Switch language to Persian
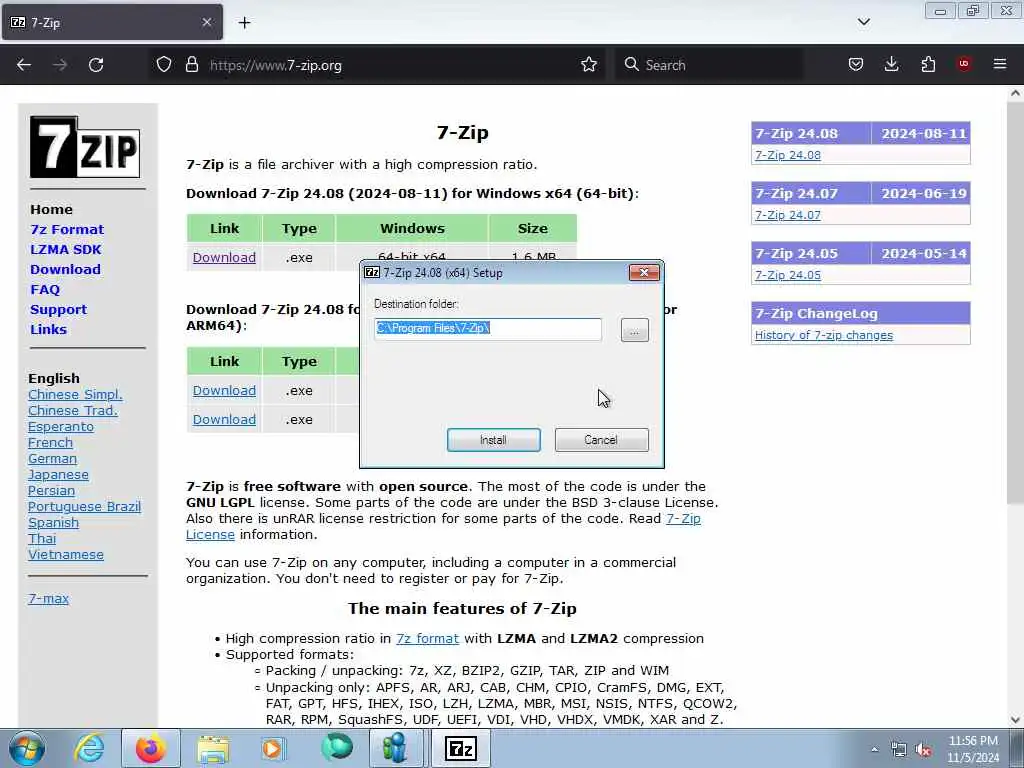1024x768 pixels. [x=52, y=490]
